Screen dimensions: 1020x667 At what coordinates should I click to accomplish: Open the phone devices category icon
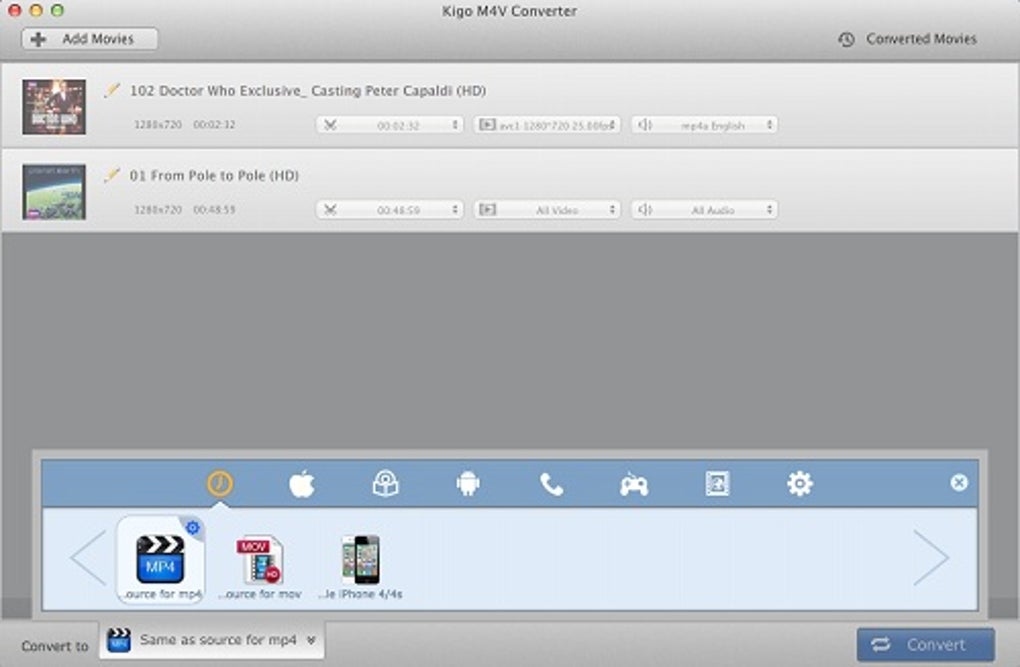click(551, 484)
